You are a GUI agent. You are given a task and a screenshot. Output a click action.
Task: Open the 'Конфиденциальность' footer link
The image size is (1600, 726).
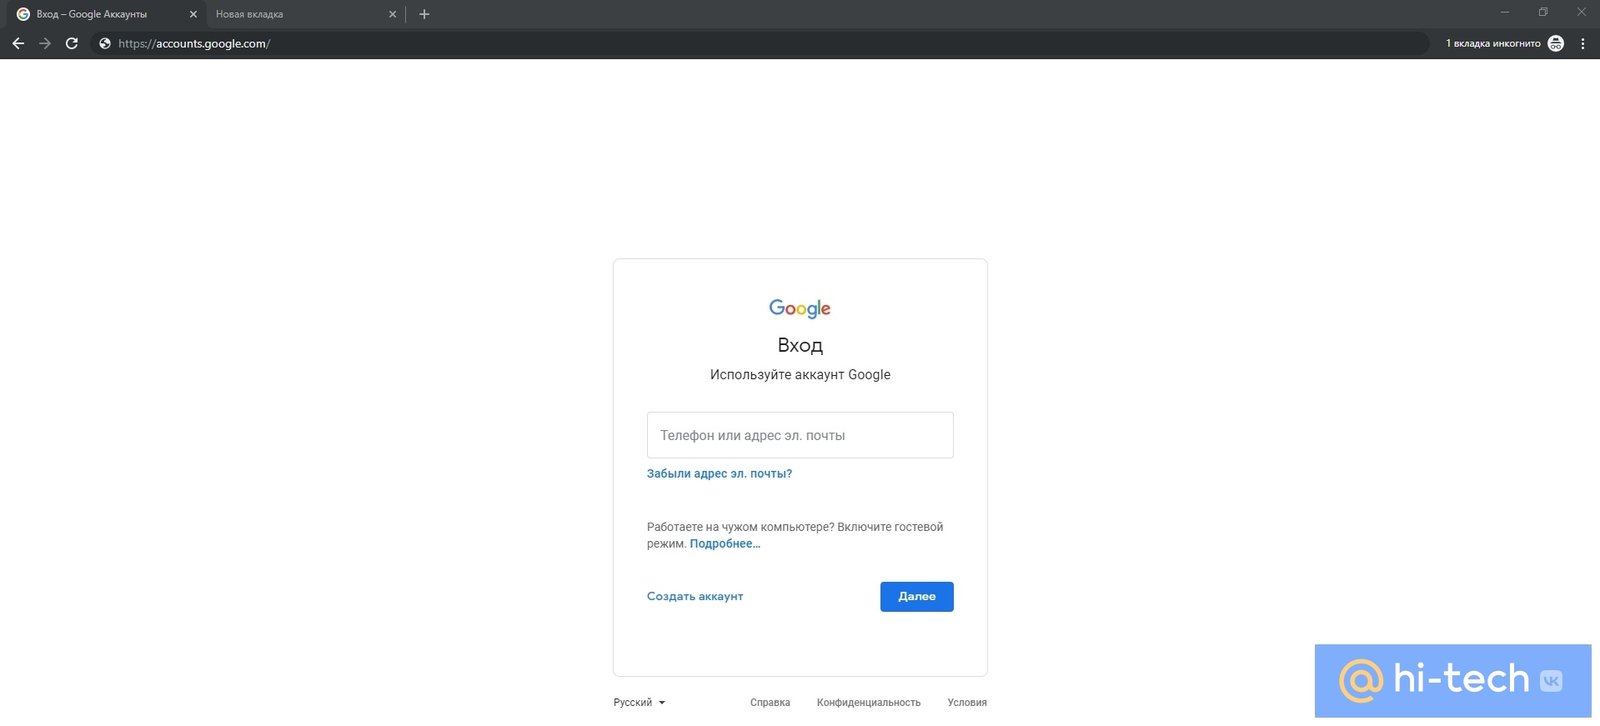[869, 702]
